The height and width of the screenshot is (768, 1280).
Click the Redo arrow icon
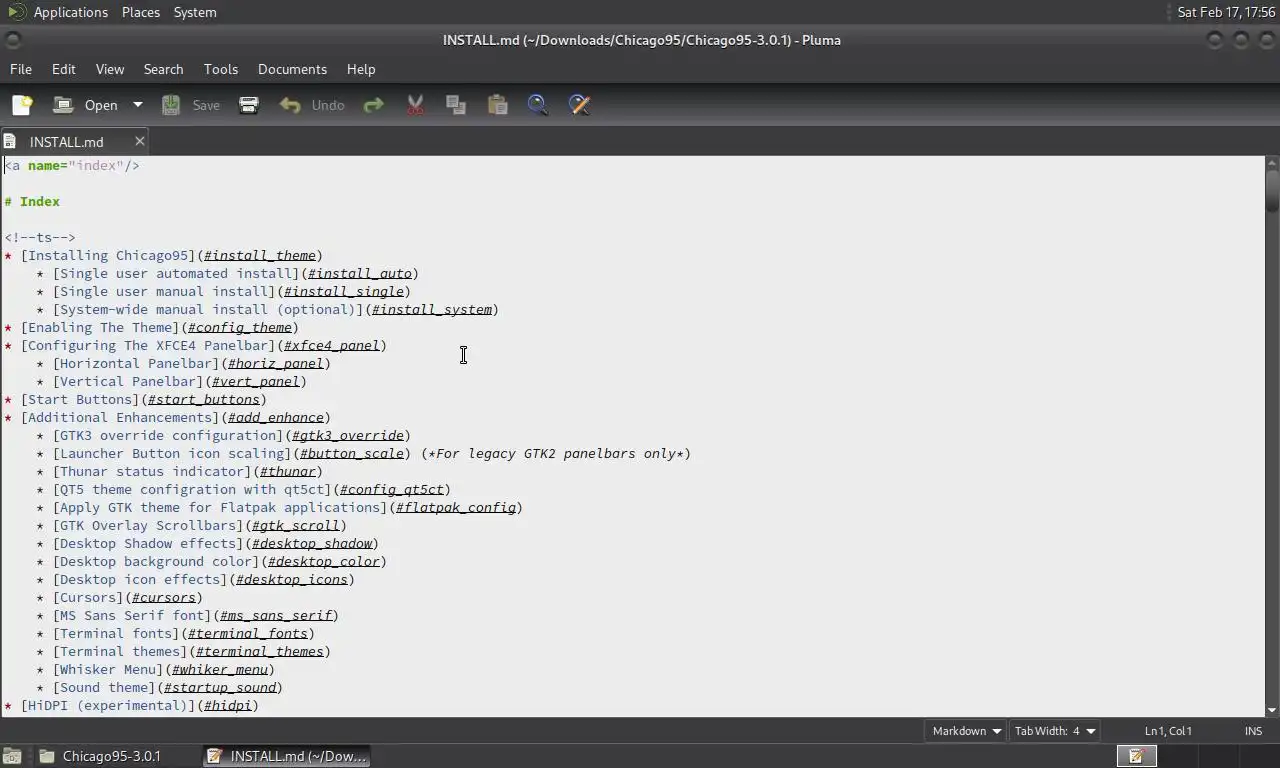373,105
